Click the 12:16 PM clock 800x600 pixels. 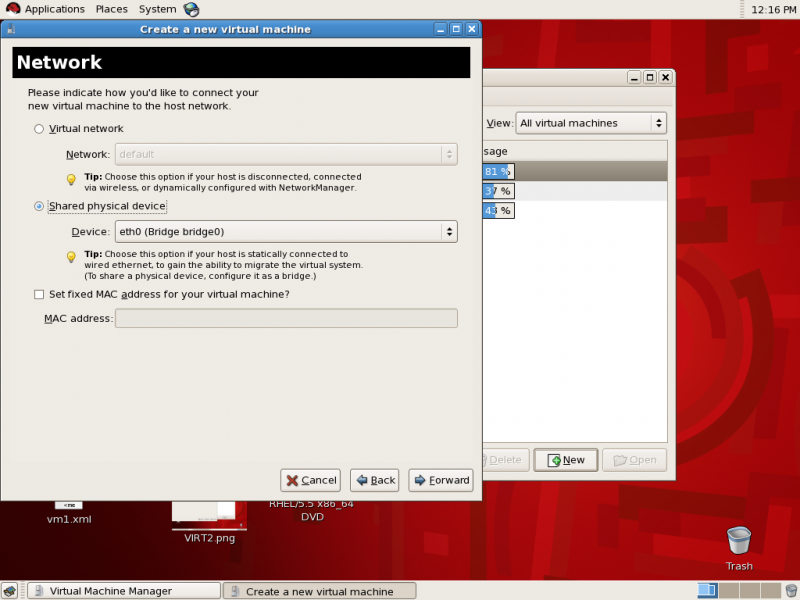click(773, 9)
